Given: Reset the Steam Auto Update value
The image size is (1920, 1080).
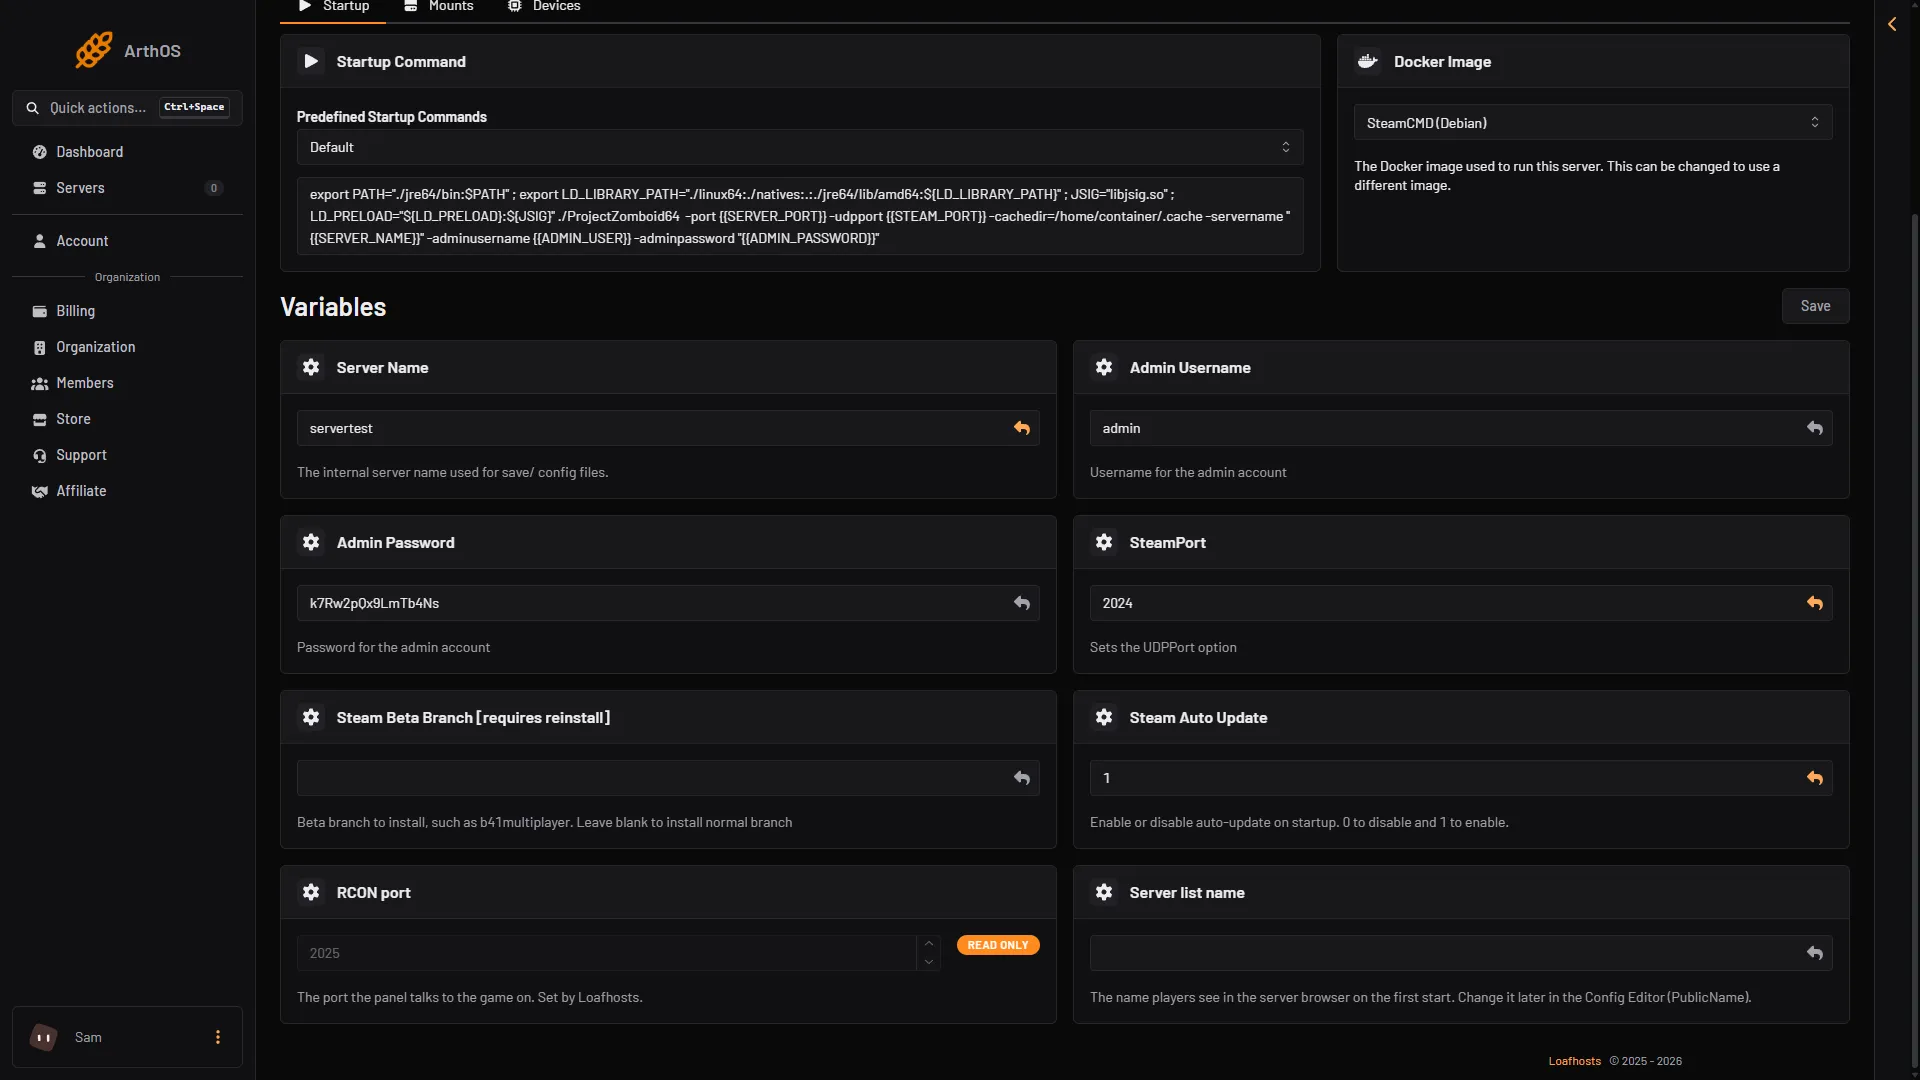Looking at the screenshot, I should (x=1814, y=778).
